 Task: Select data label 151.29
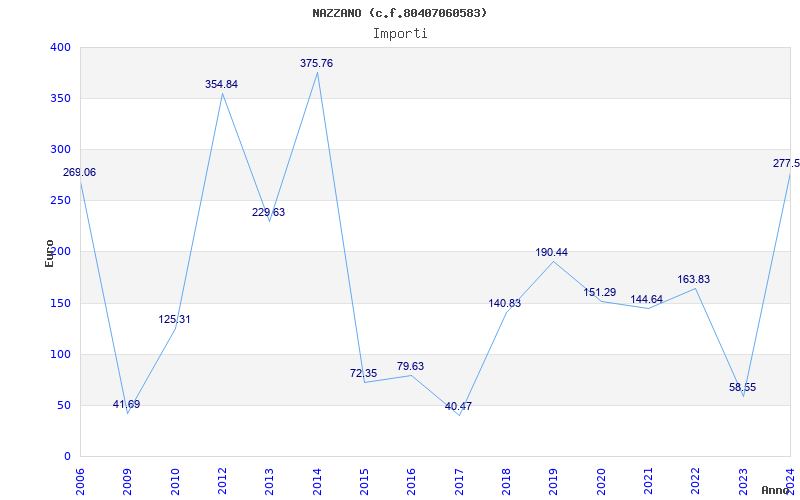click(x=599, y=292)
